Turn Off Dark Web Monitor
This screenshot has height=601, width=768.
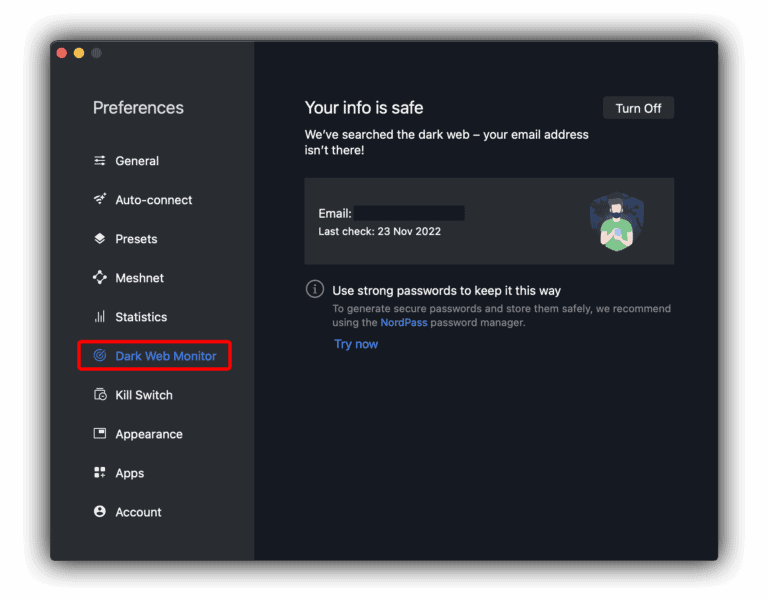[x=638, y=108]
